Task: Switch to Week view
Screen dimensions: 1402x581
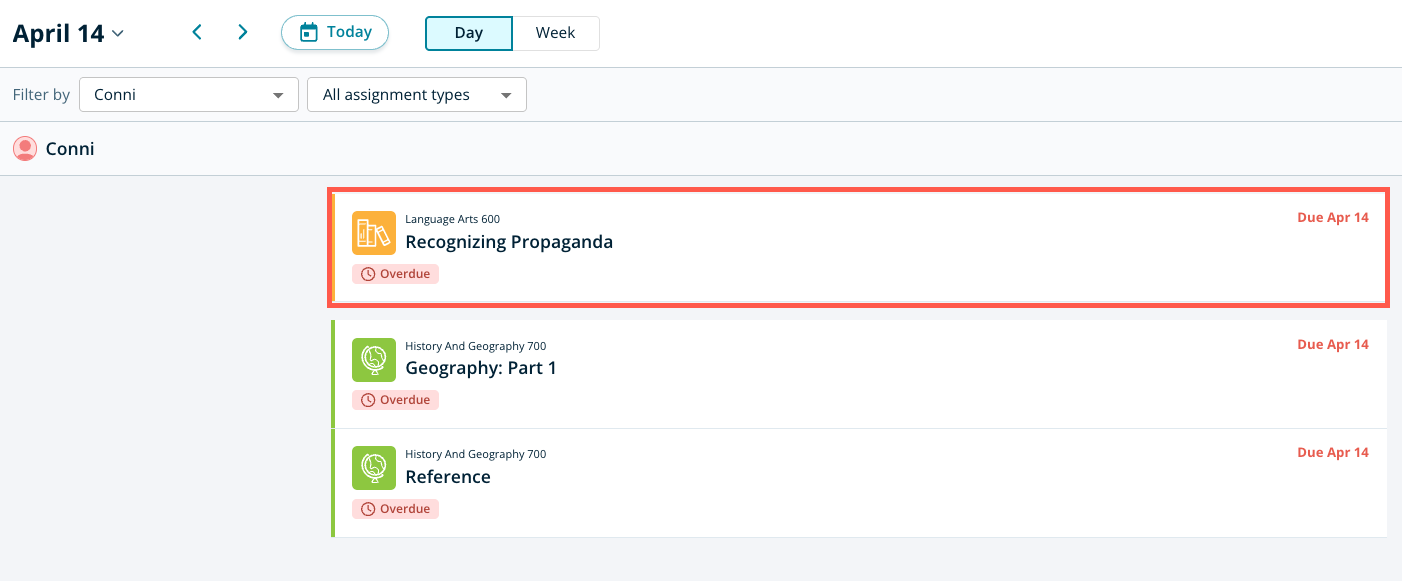Action: pyautogui.click(x=555, y=33)
